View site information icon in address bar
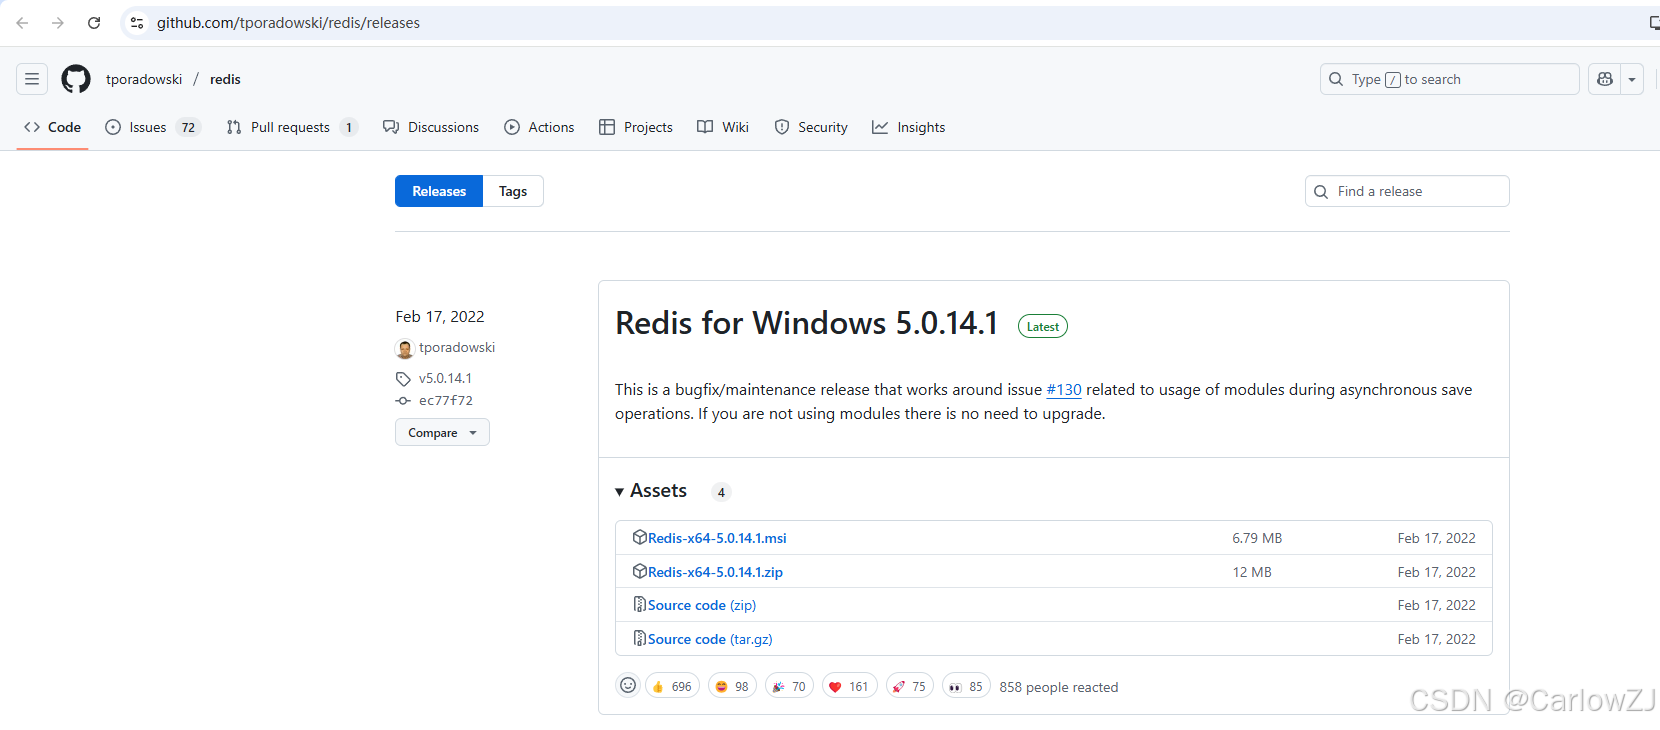 point(137,23)
